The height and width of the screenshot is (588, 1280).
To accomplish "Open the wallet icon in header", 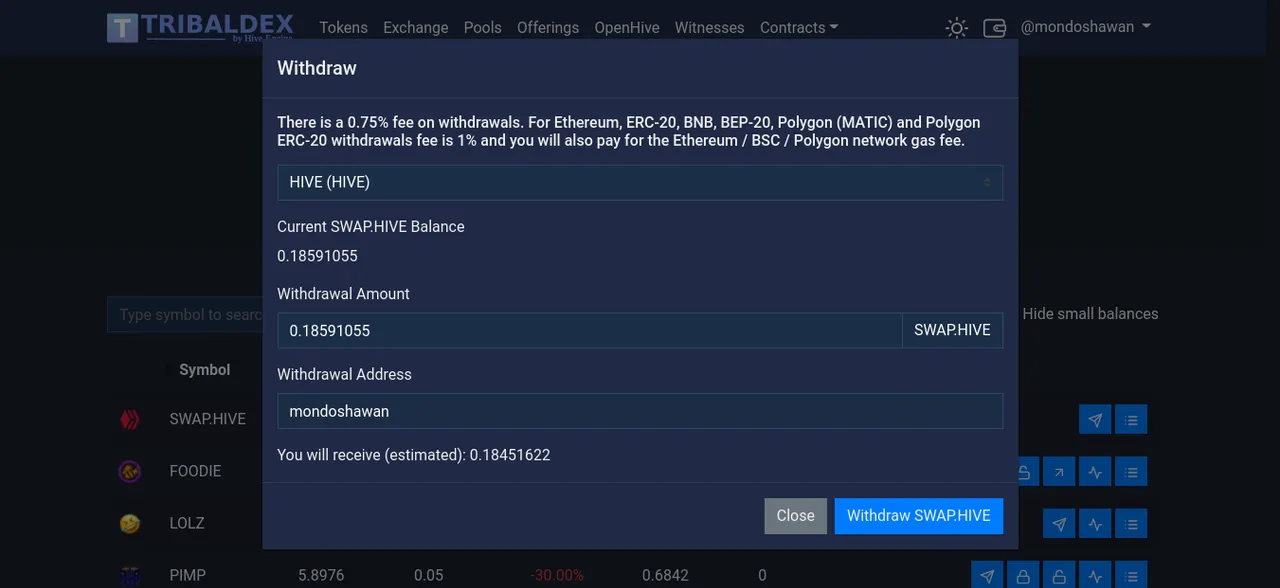I will pyautogui.click(x=995, y=28).
